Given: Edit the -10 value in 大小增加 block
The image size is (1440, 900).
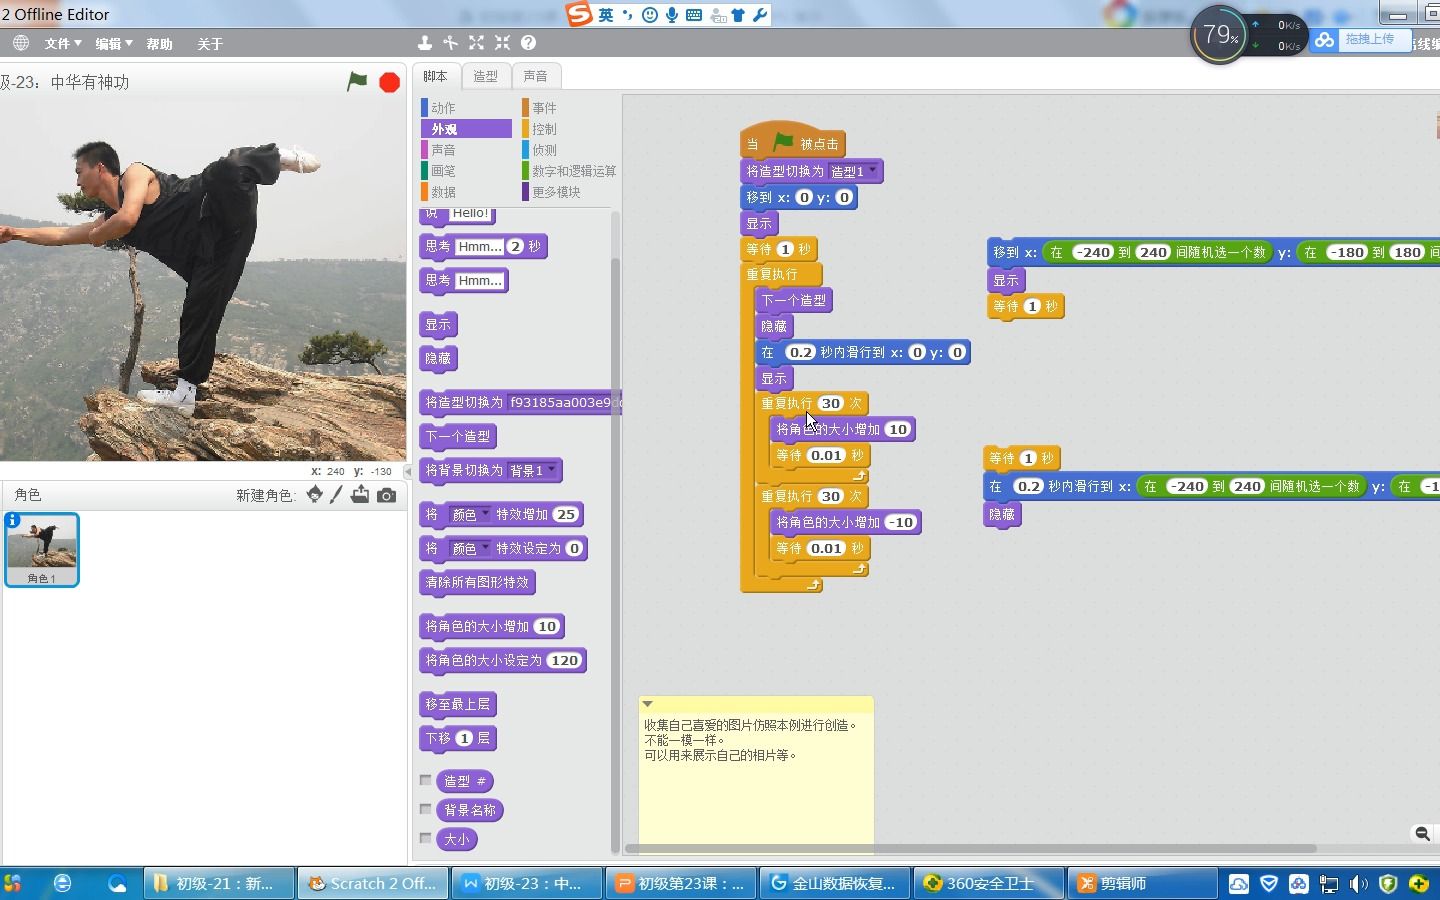Looking at the screenshot, I should (901, 522).
